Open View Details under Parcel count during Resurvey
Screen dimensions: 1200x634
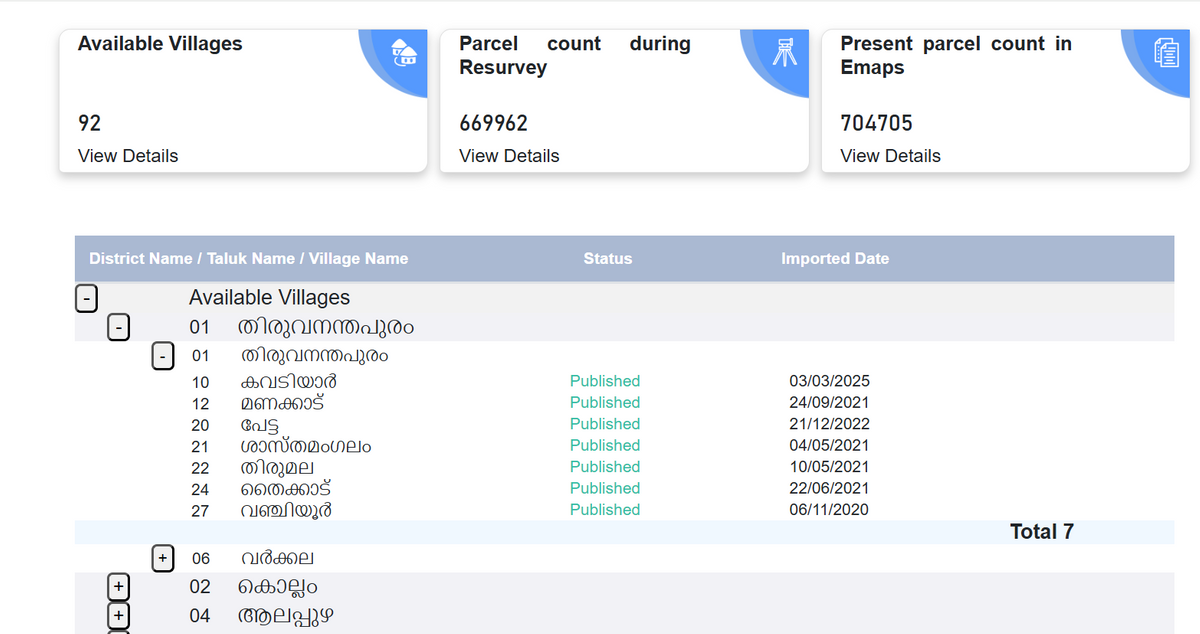pos(508,156)
